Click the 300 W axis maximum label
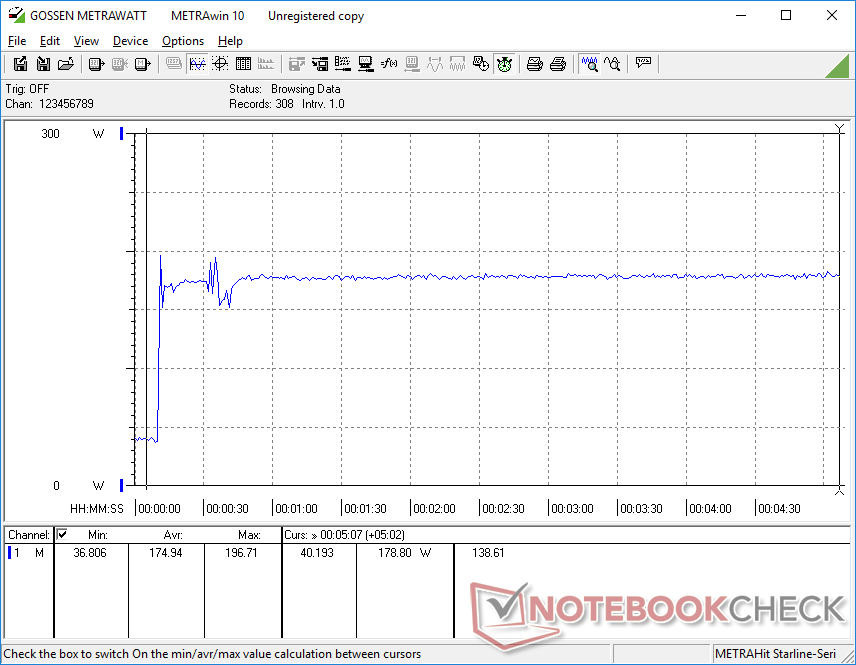Image resolution: width=856 pixels, height=665 pixels. point(51,134)
